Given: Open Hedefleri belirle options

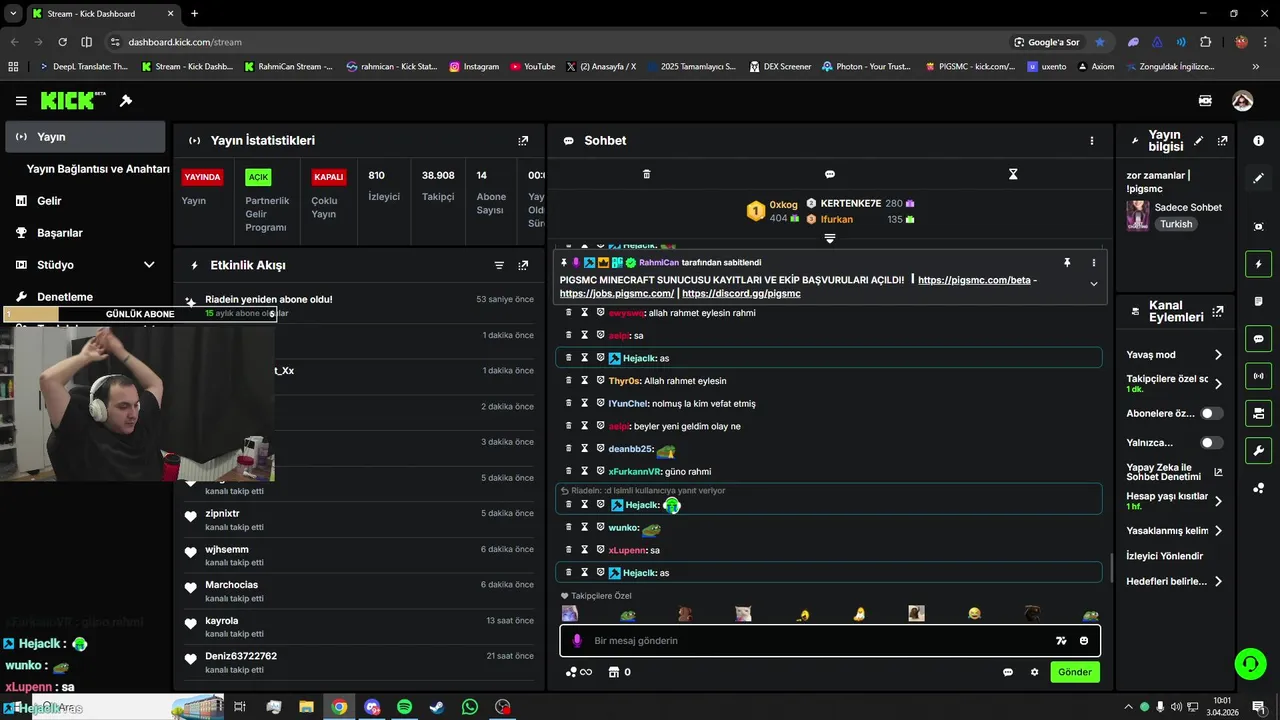Looking at the screenshot, I should [1175, 581].
